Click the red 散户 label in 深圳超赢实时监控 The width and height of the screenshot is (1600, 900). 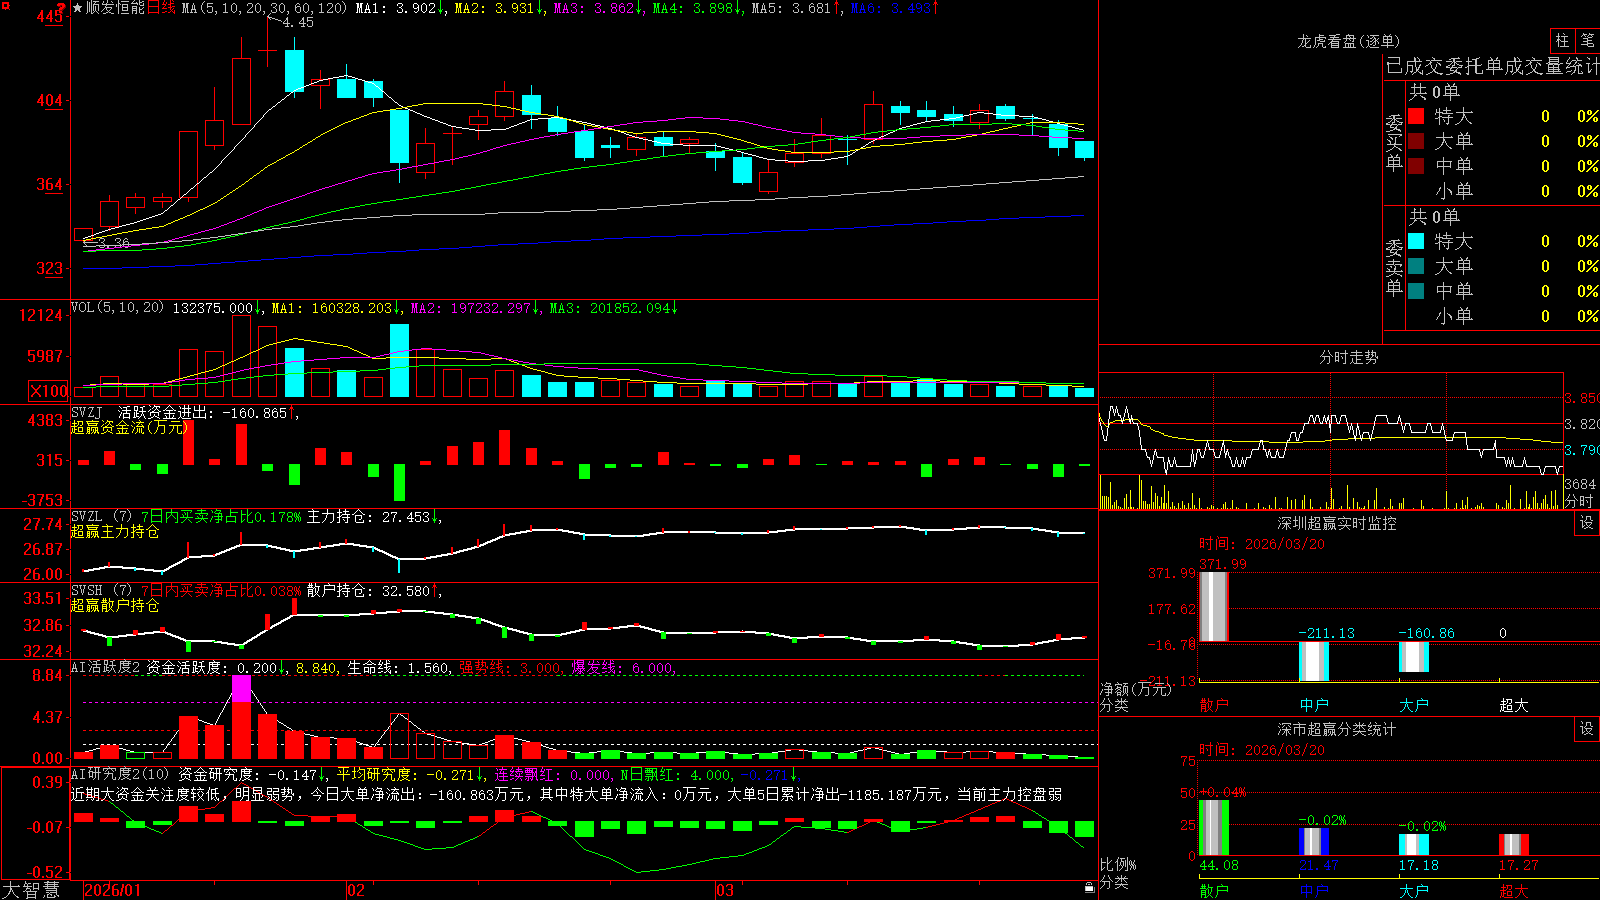coord(1214,705)
